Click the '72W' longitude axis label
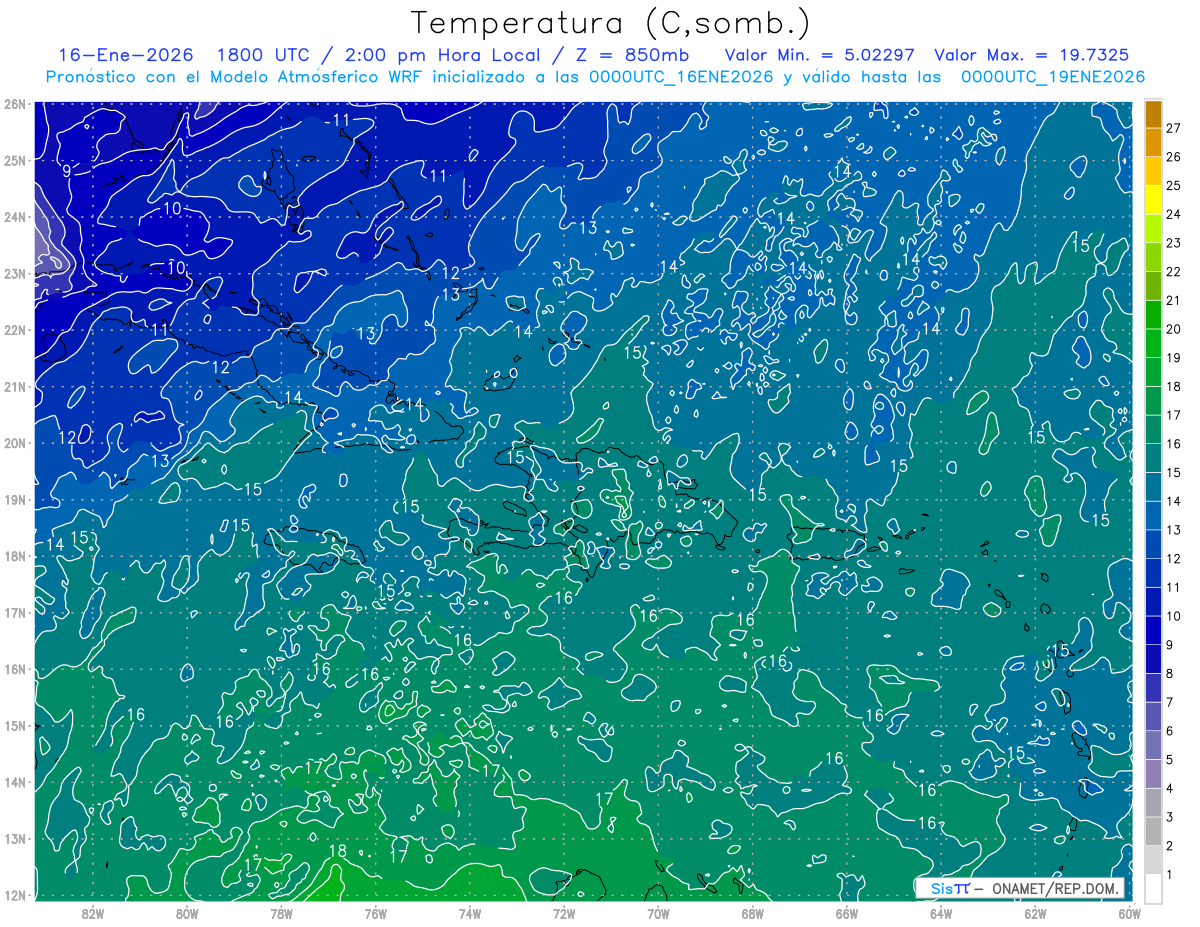Screen dimensions: 1200x927 (x=564, y=913)
